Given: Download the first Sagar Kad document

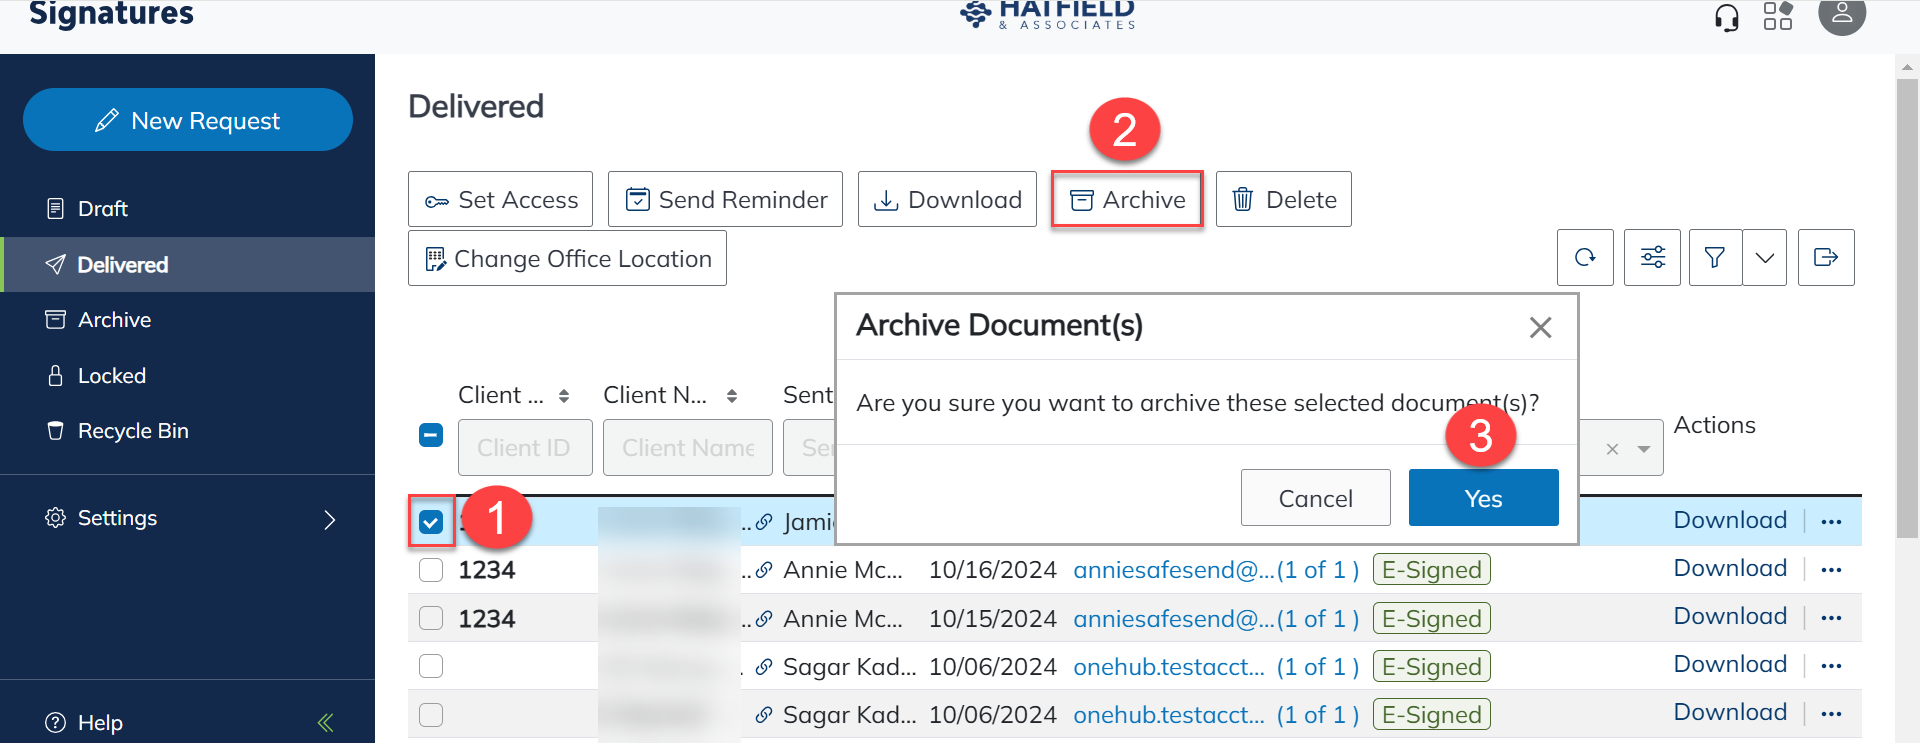Looking at the screenshot, I should pyautogui.click(x=1730, y=664).
